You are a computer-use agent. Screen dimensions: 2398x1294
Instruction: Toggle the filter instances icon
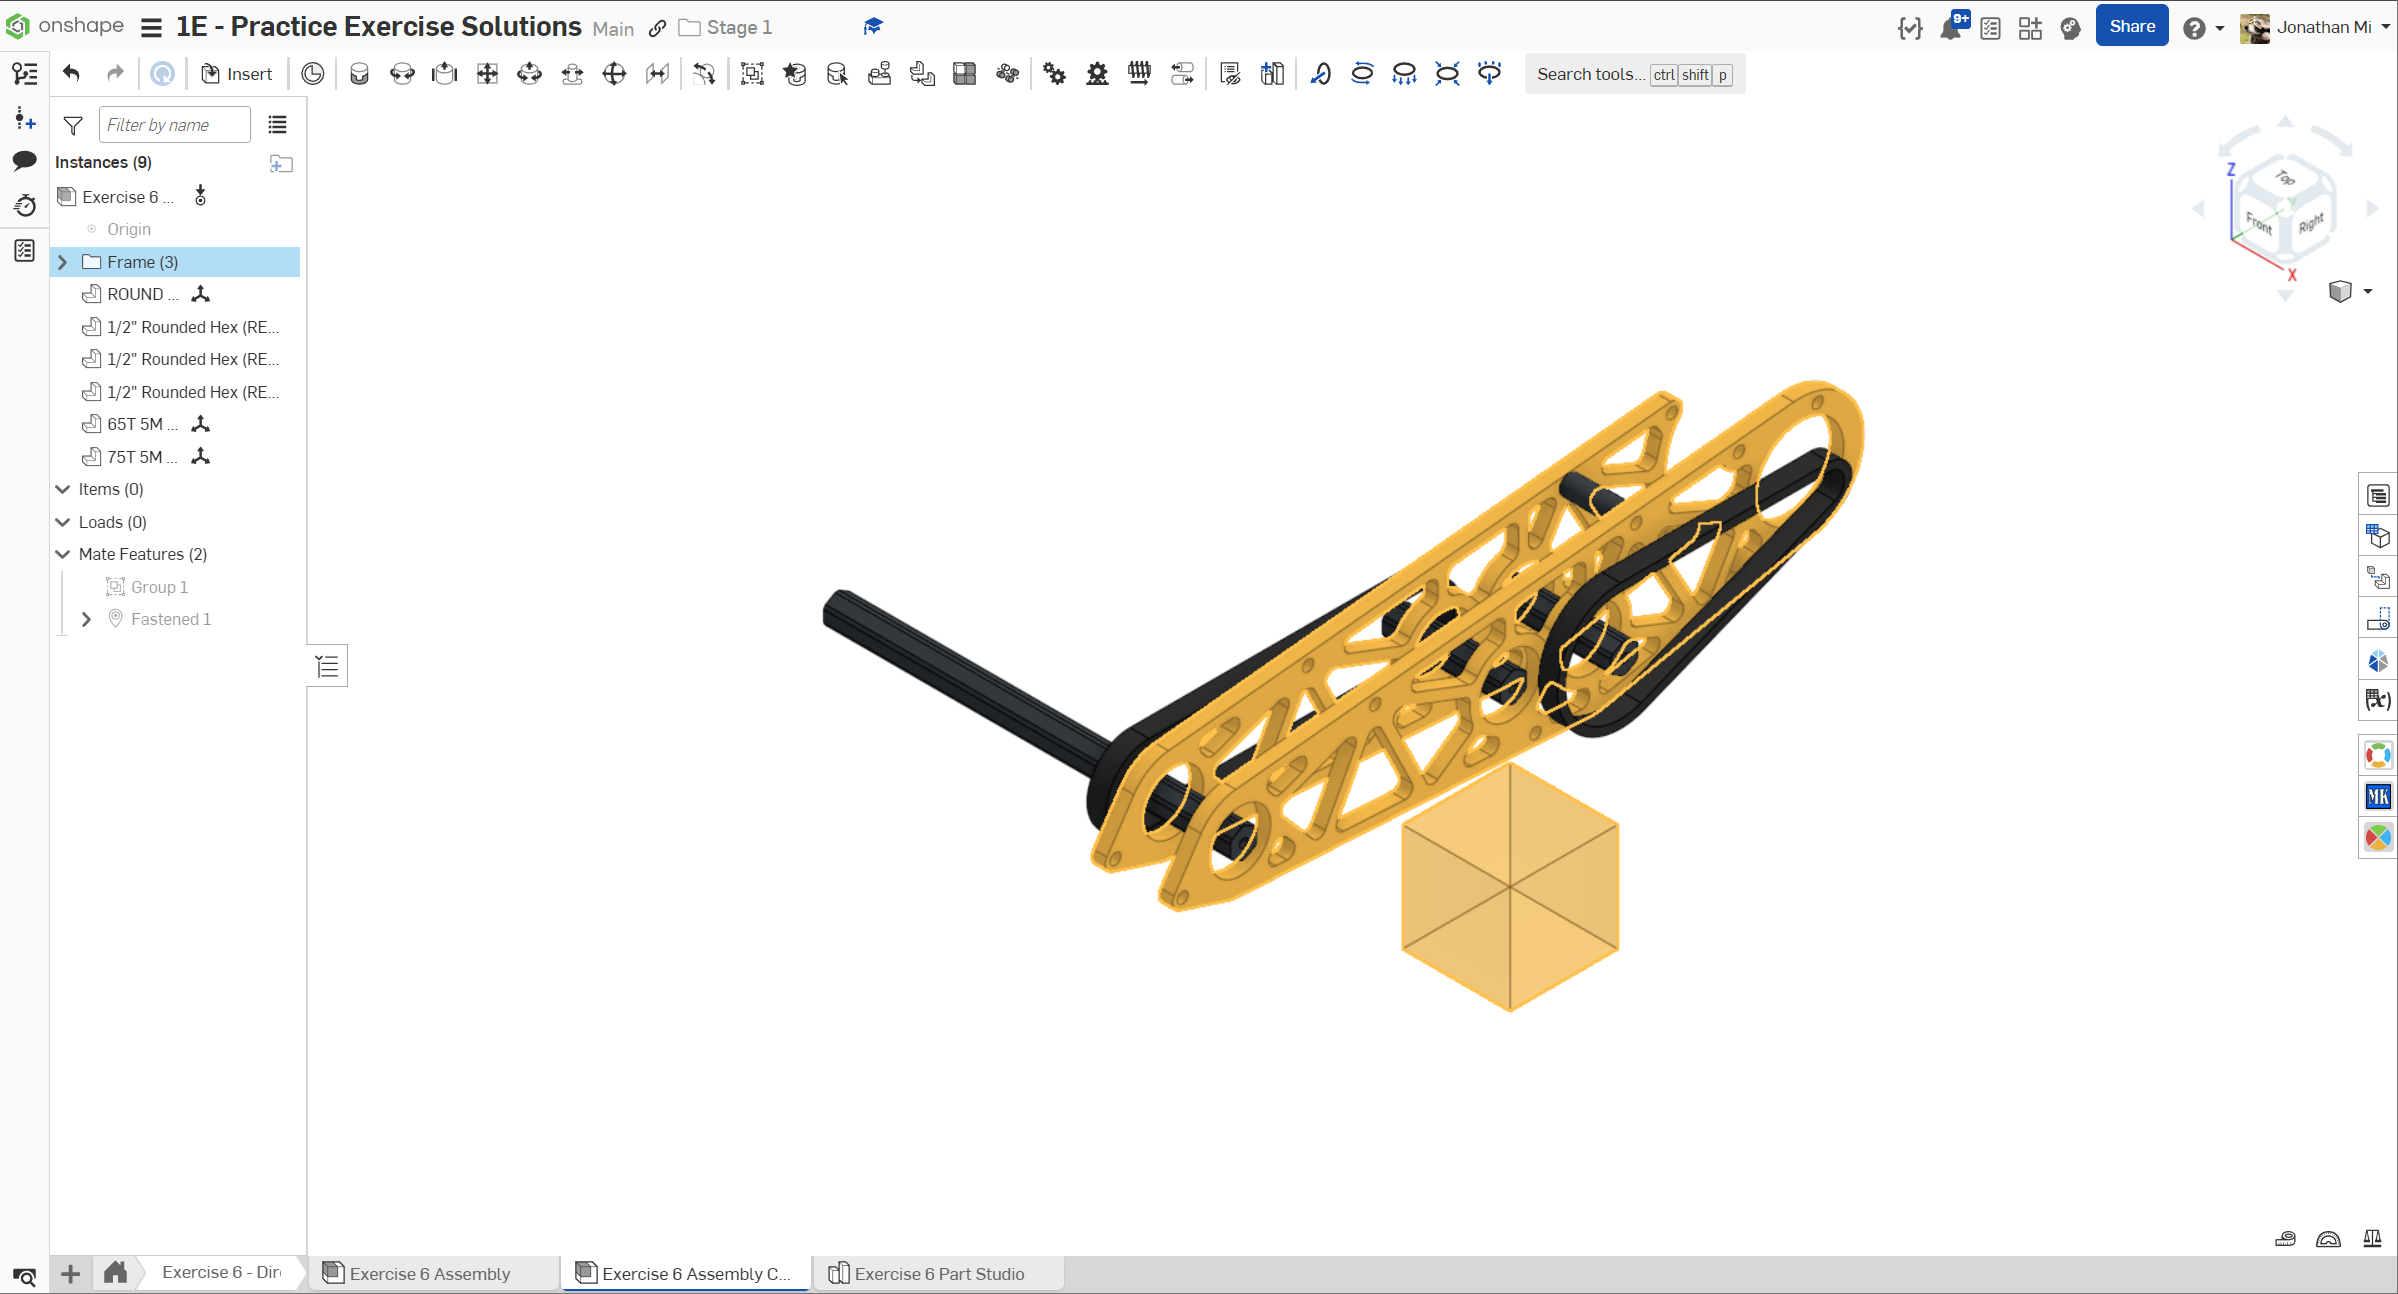point(73,125)
